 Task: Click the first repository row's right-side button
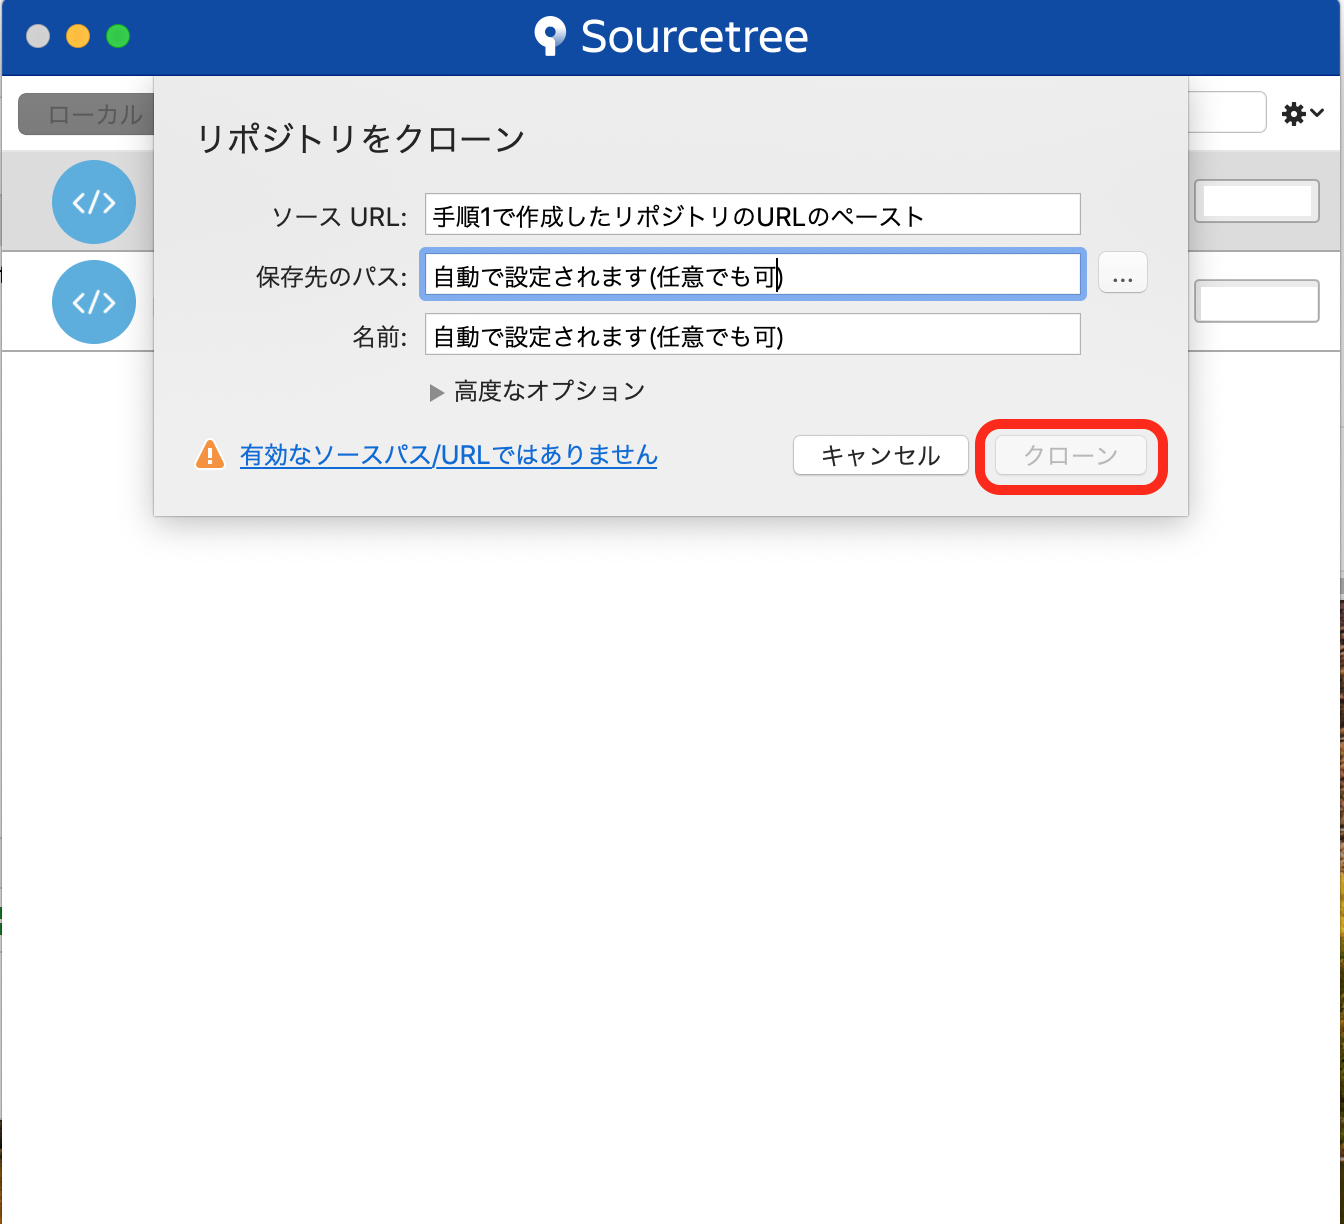(1257, 201)
